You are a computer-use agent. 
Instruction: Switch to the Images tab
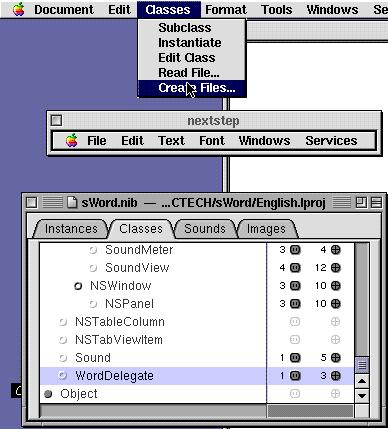[x=266, y=229]
